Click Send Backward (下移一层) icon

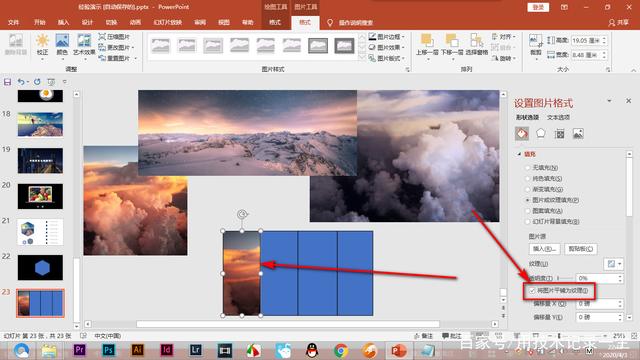pos(452,41)
